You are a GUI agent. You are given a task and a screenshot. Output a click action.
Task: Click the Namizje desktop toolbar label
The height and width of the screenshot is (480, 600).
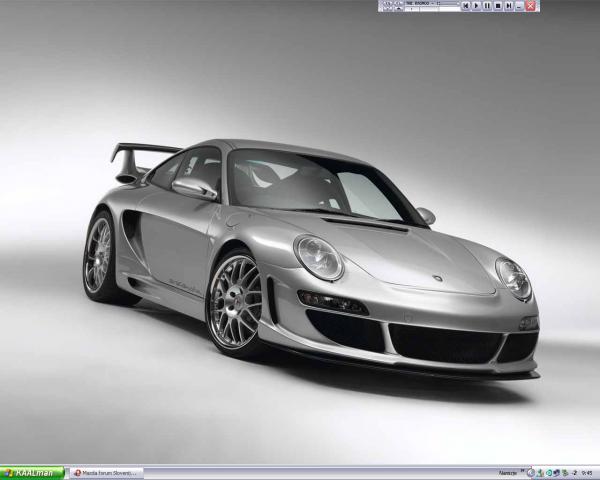508,473
